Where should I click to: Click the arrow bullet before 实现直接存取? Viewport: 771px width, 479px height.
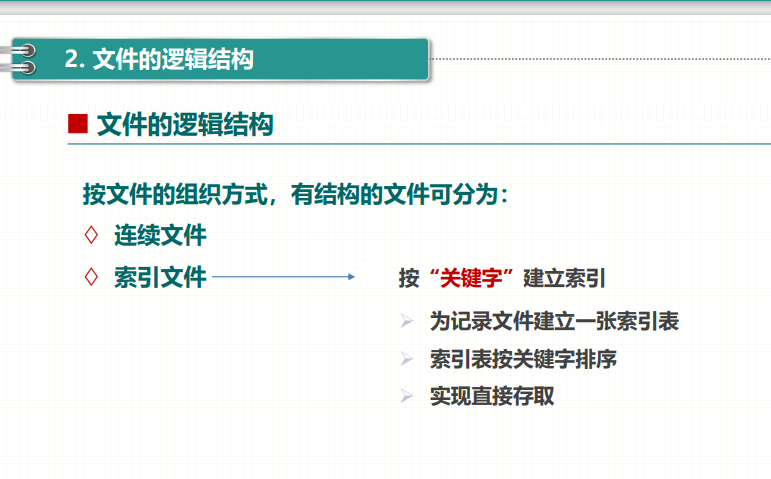point(407,396)
